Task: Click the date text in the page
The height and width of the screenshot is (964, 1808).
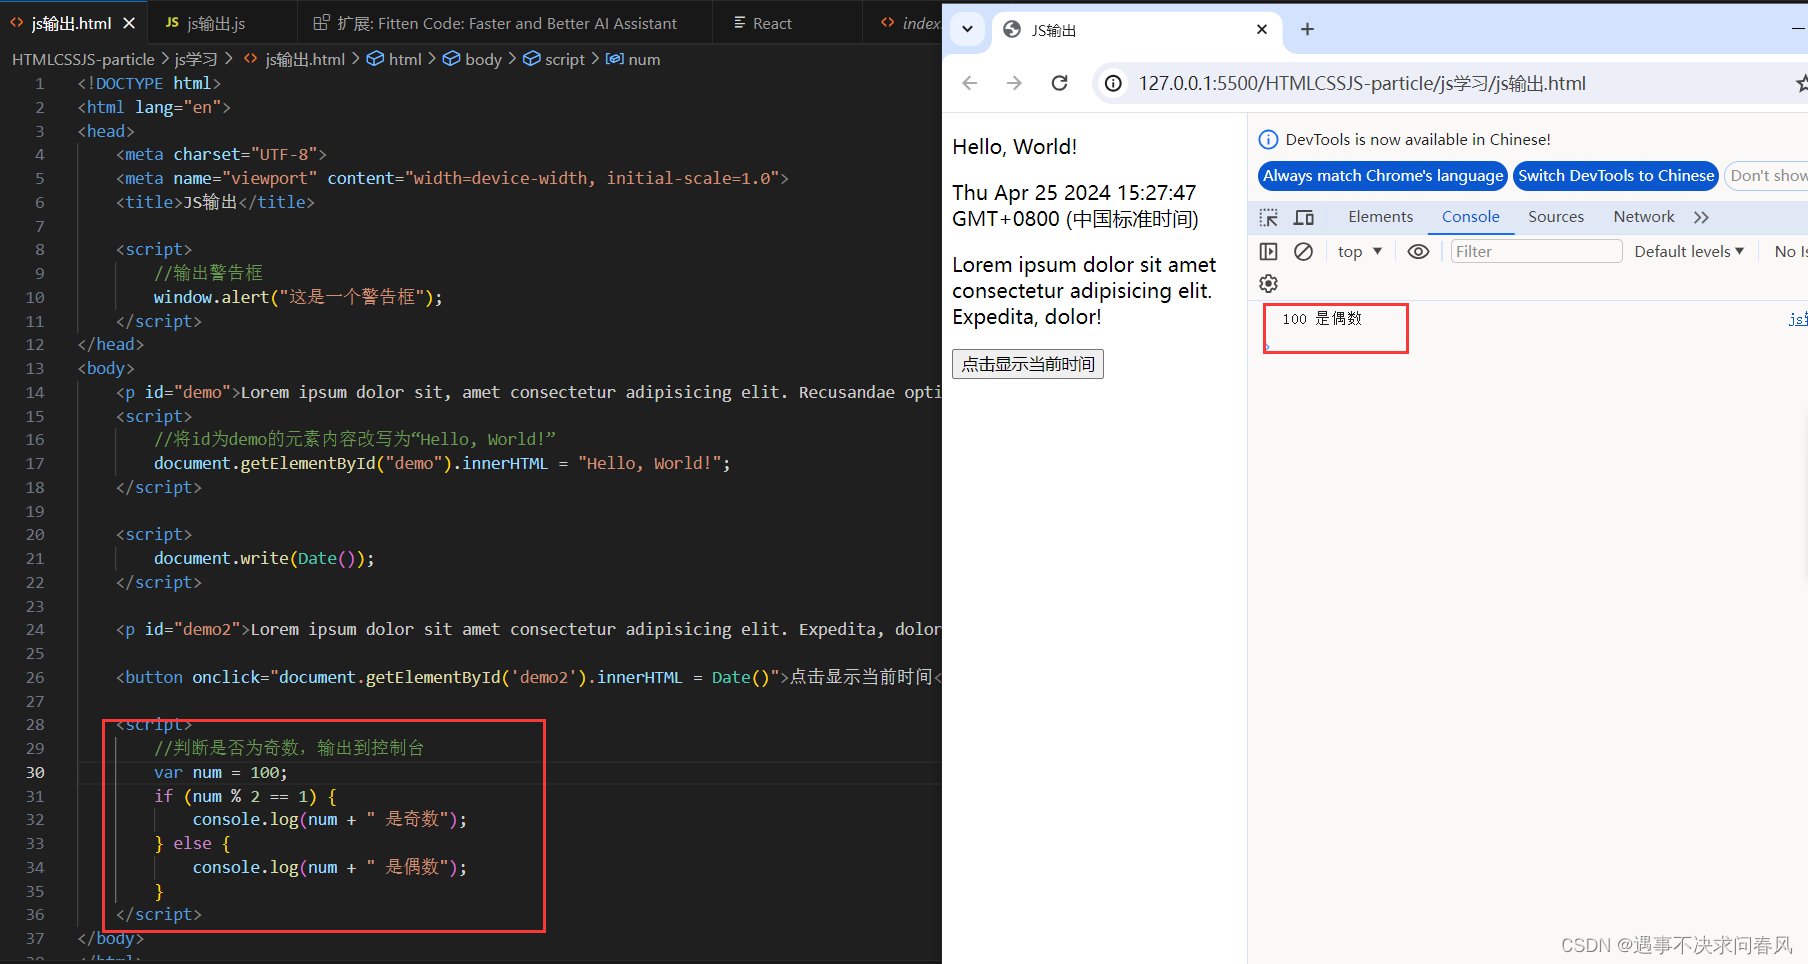Action: [1075, 206]
